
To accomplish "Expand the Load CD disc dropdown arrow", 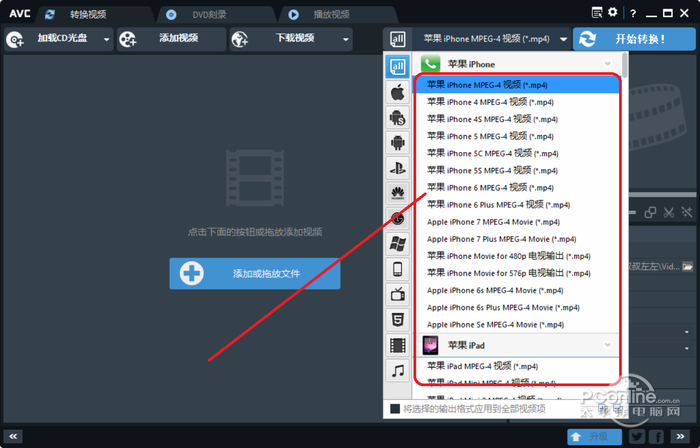I will pyautogui.click(x=106, y=39).
